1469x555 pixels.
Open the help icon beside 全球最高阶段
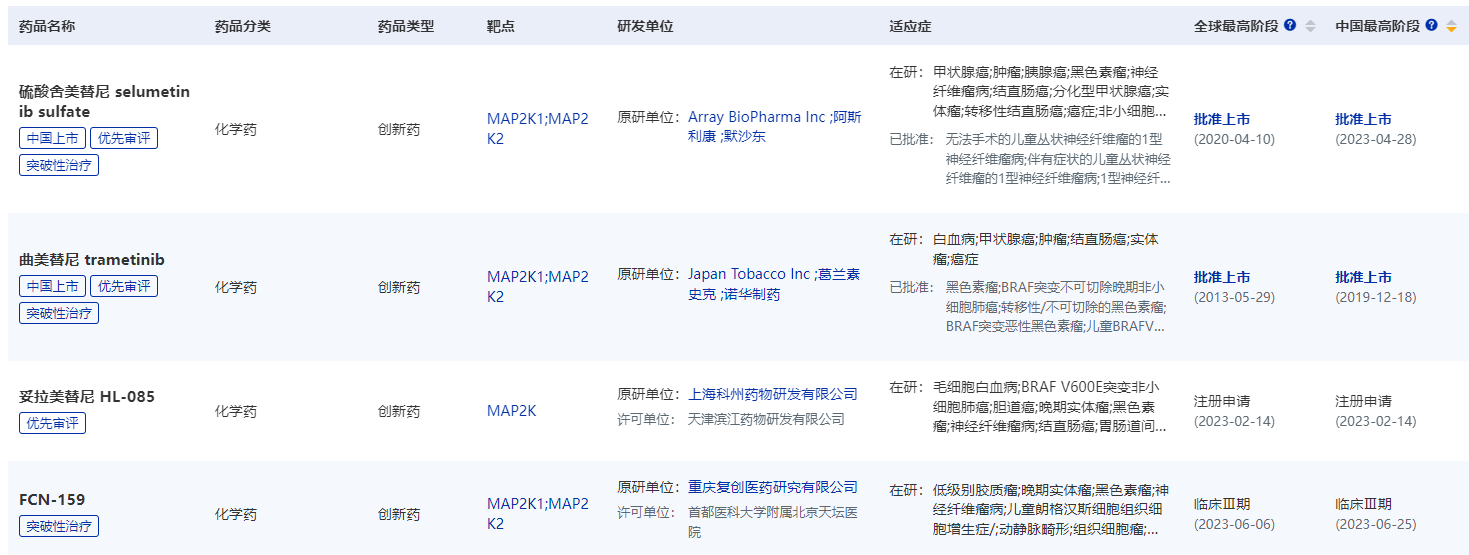pyautogui.click(x=1290, y=25)
